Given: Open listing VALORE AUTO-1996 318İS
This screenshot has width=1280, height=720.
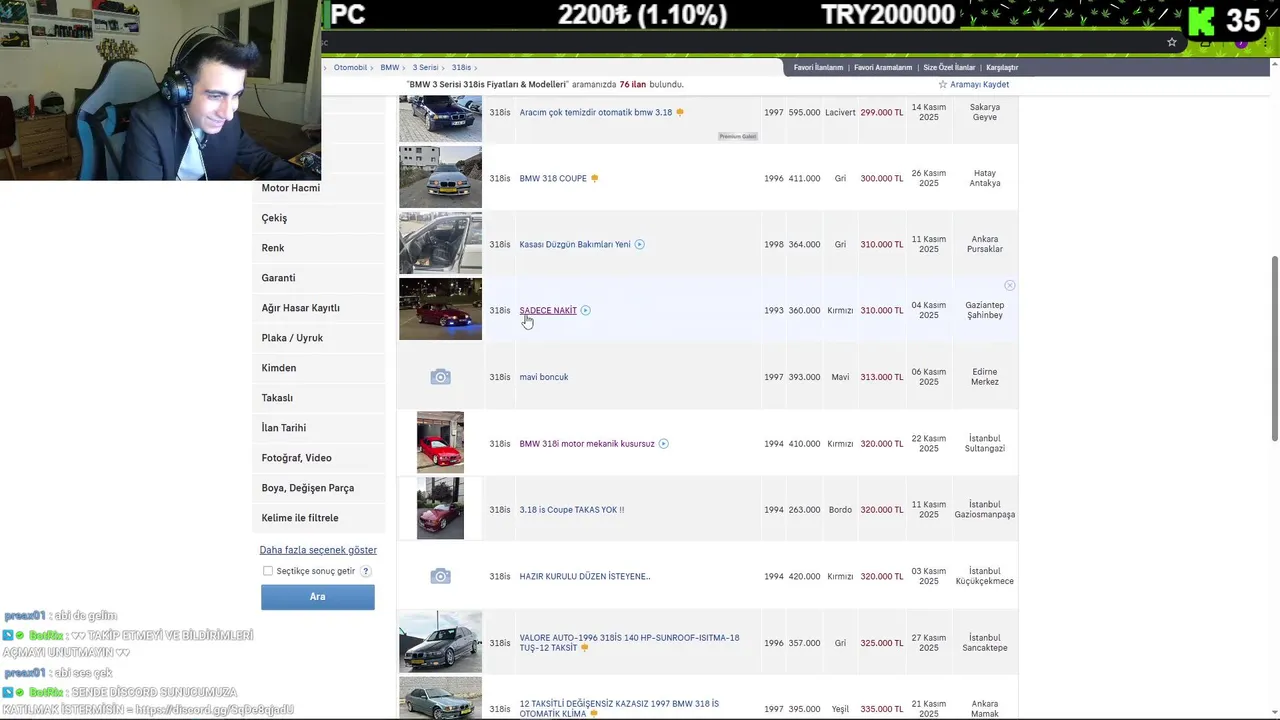Looking at the screenshot, I should click(x=629, y=642).
